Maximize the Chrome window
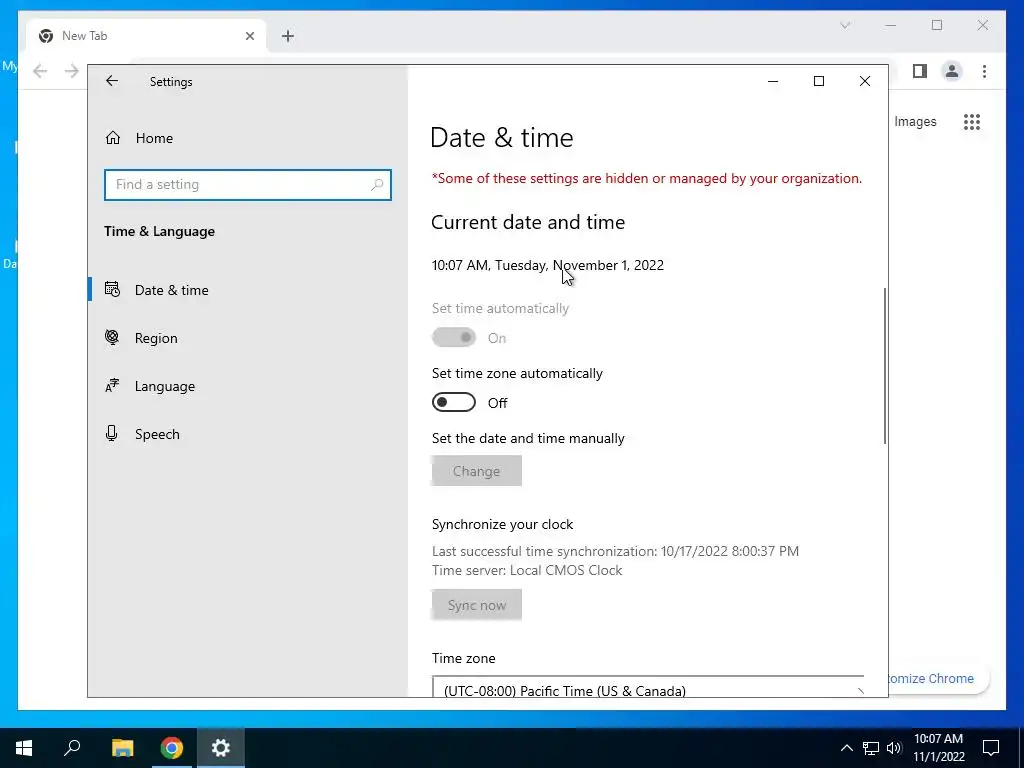This screenshot has height=768, width=1024. [937, 25]
